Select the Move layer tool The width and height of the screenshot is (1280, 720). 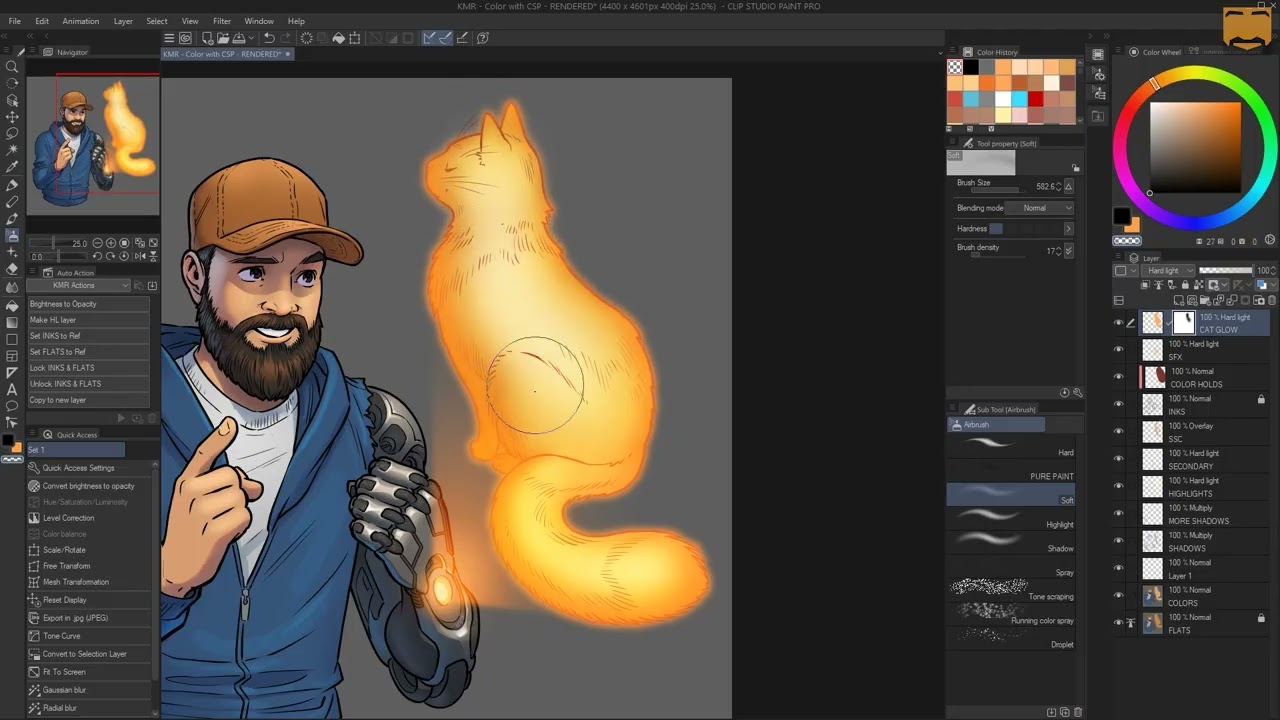[x=12, y=117]
